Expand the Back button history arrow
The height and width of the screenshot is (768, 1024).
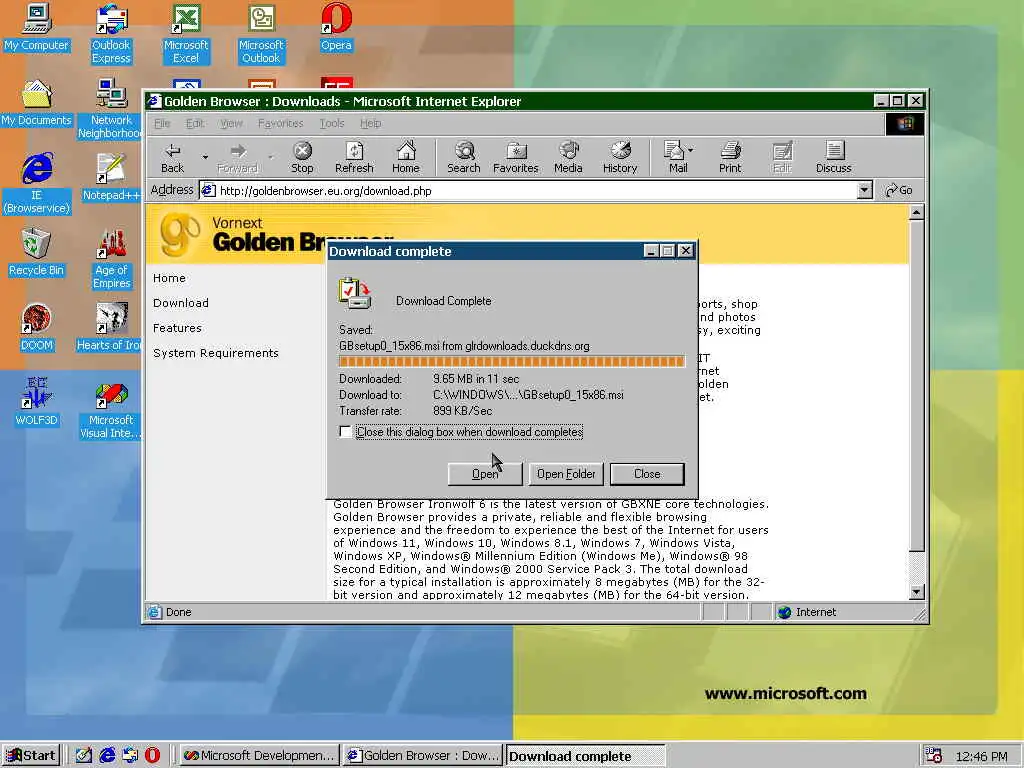[x=205, y=158]
